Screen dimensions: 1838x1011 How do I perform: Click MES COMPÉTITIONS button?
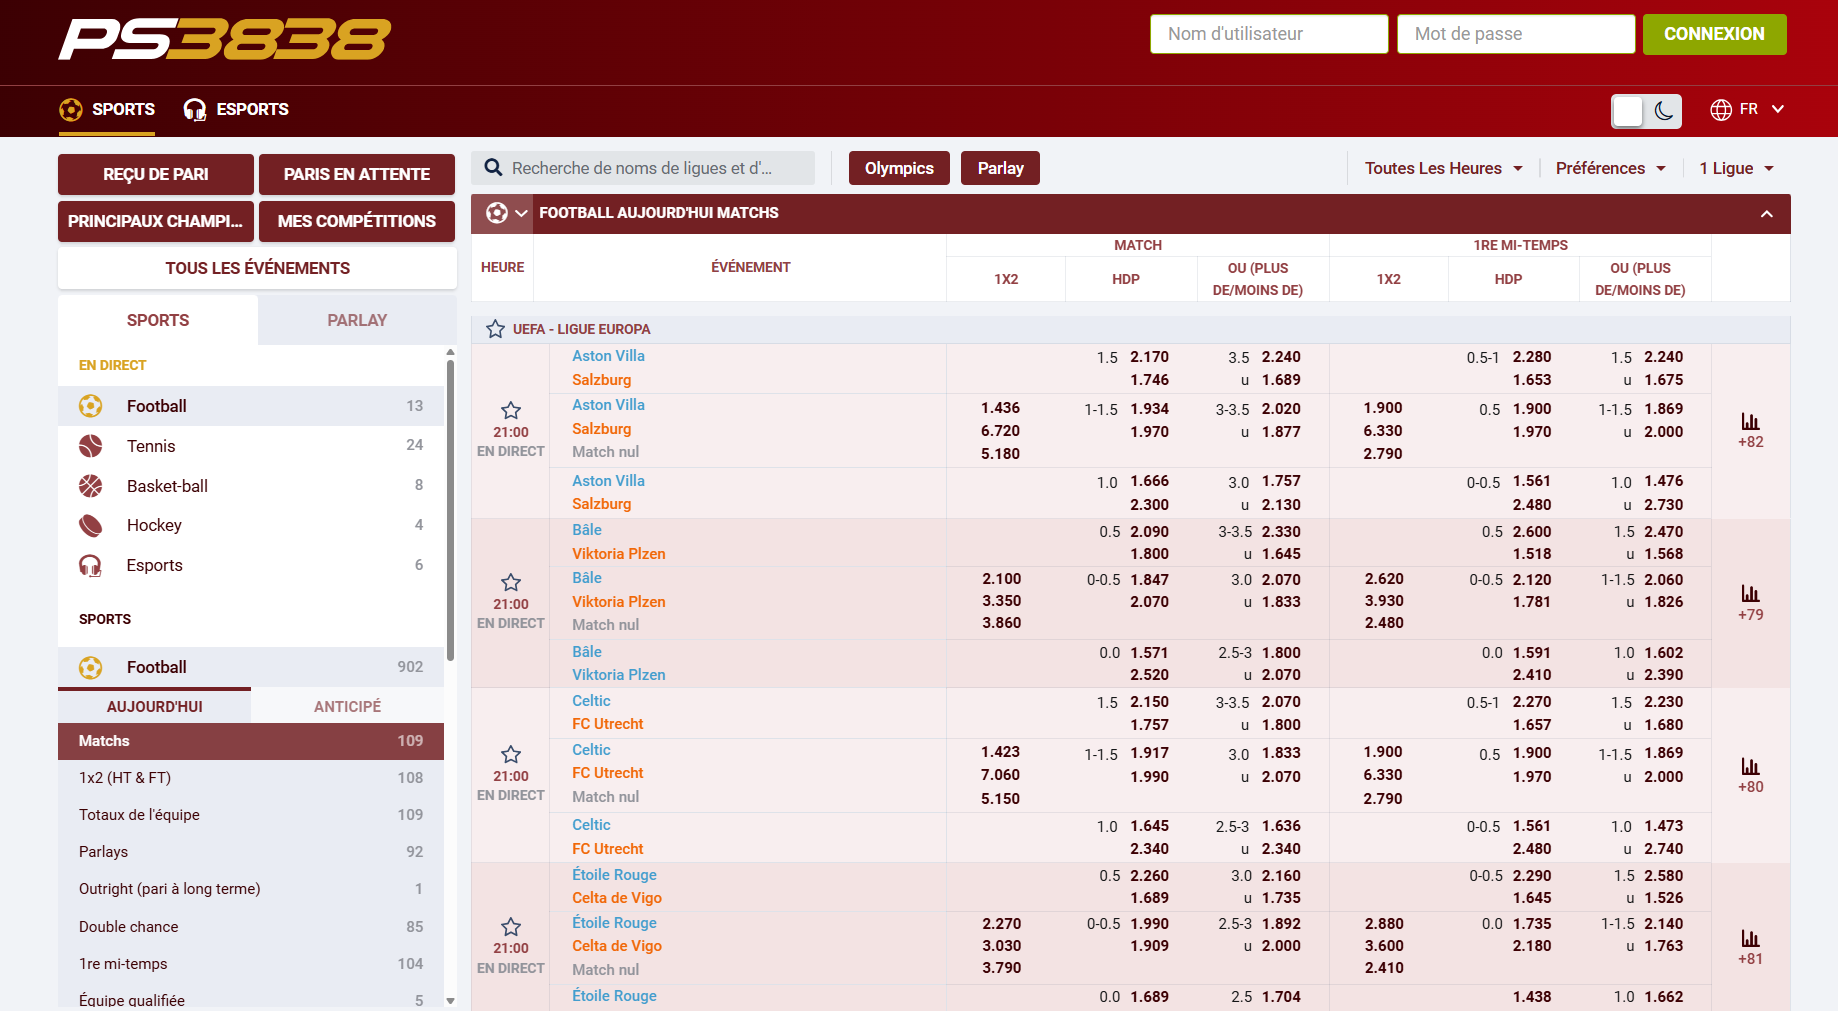point(357,221)
